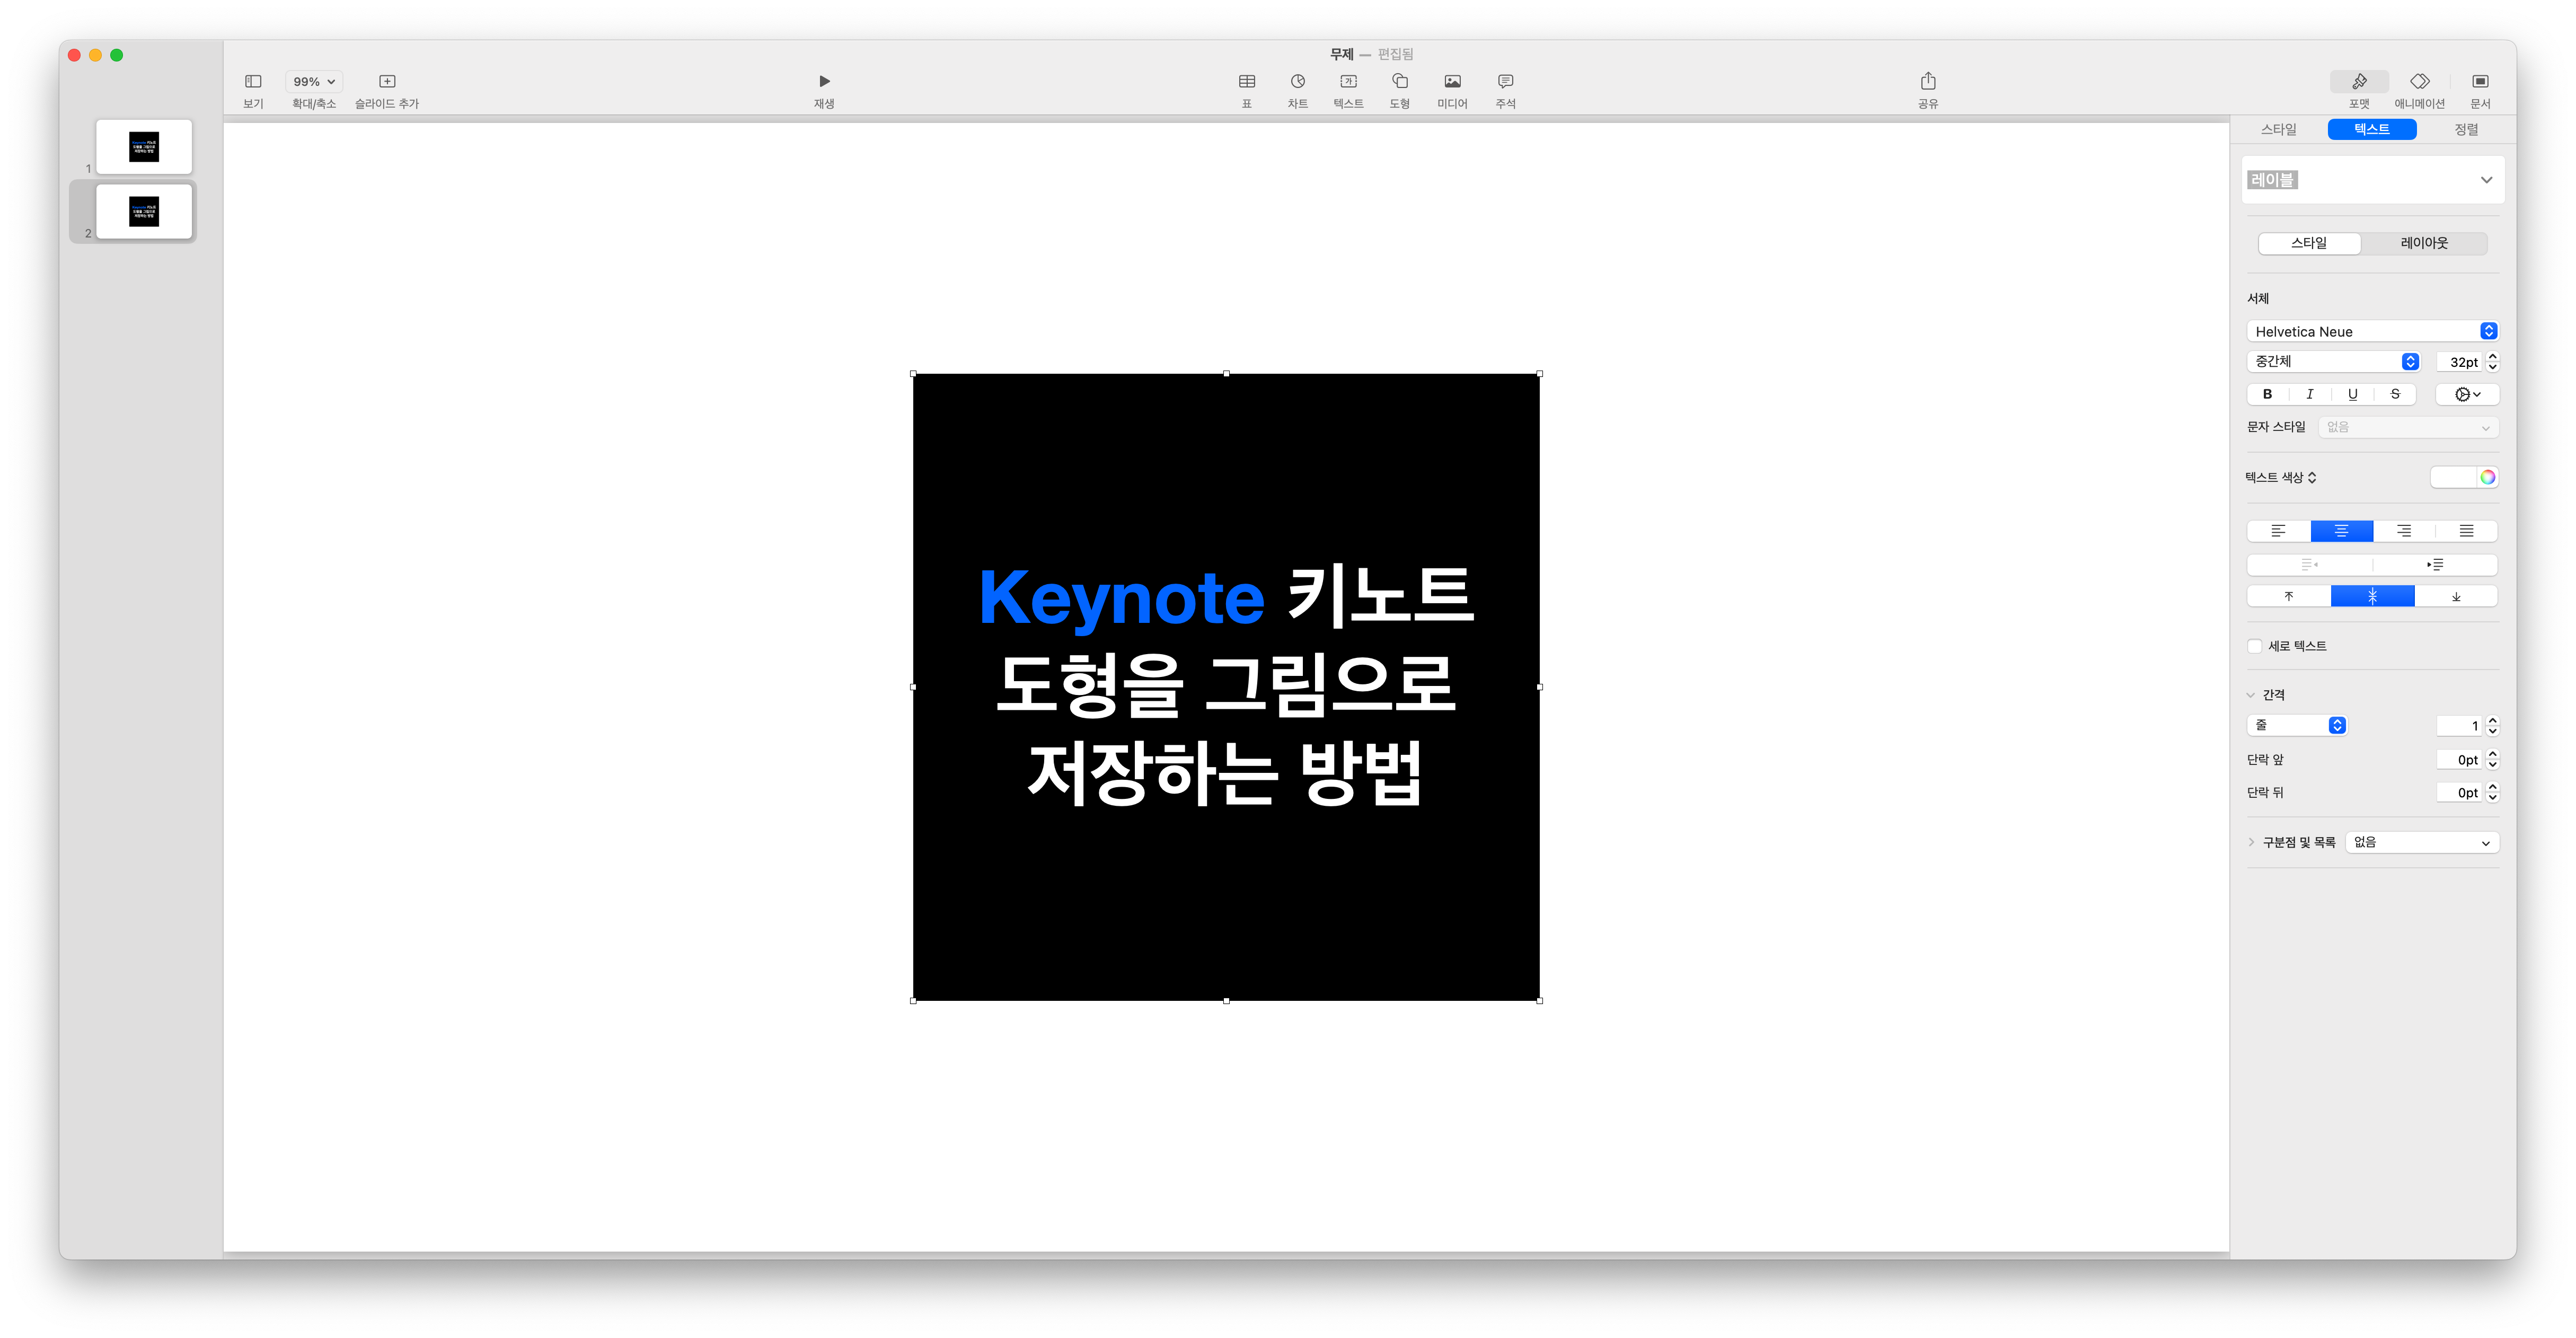
Task: Open the Animation (애니메이션) inspector icon
Action: pos(2419,82)
